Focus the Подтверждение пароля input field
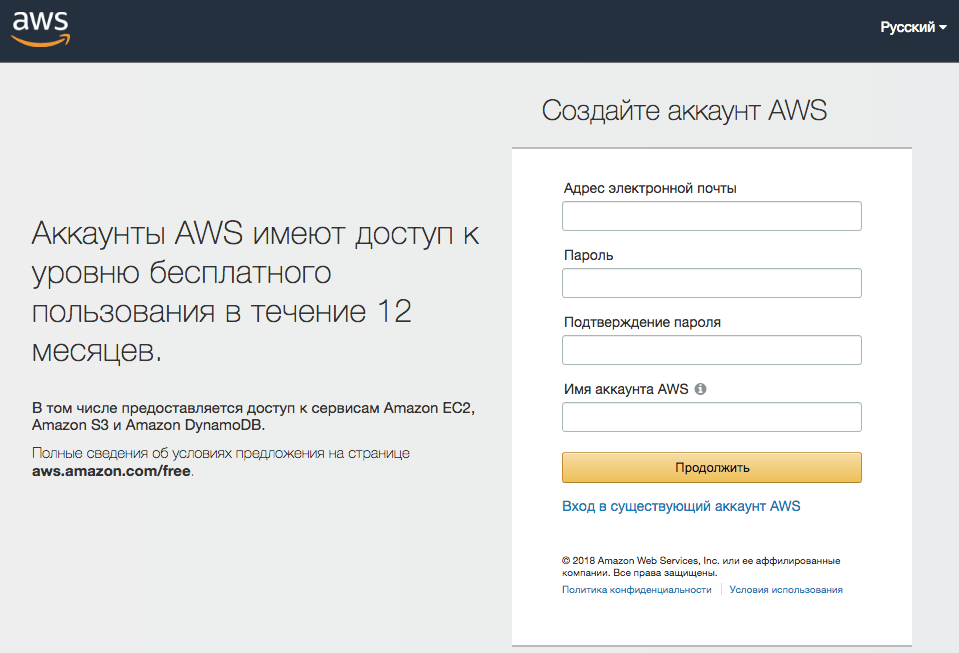This screenshot has width=959, height=653. click(711, 350)
